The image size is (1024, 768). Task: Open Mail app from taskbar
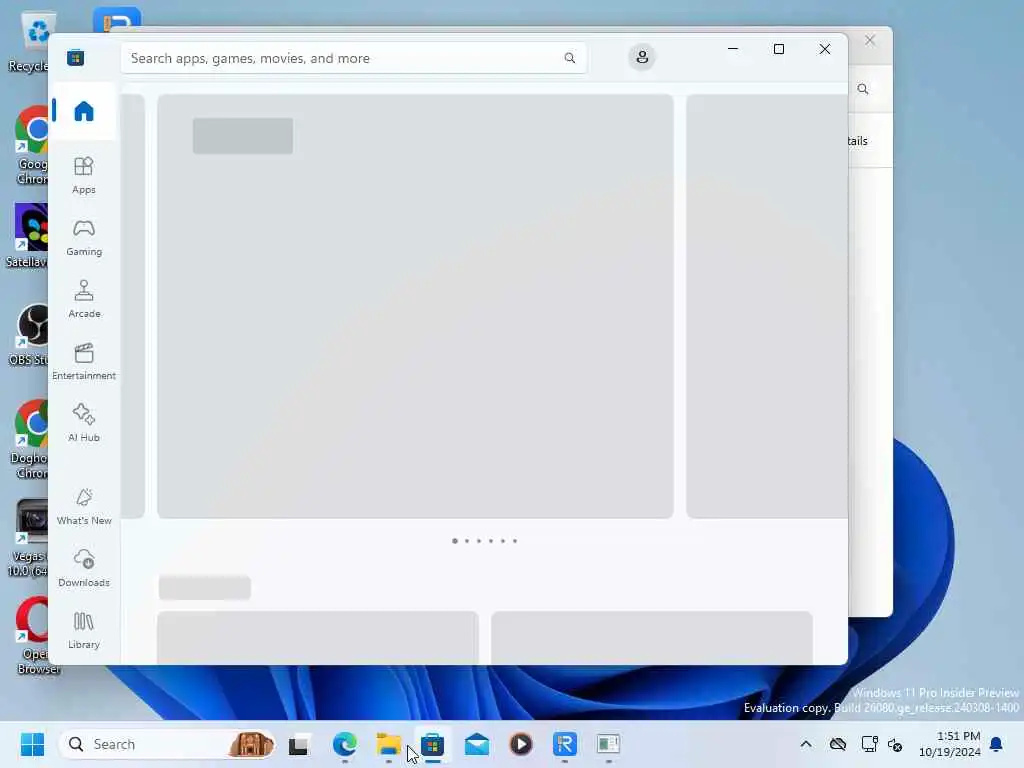tap(477, 744)
